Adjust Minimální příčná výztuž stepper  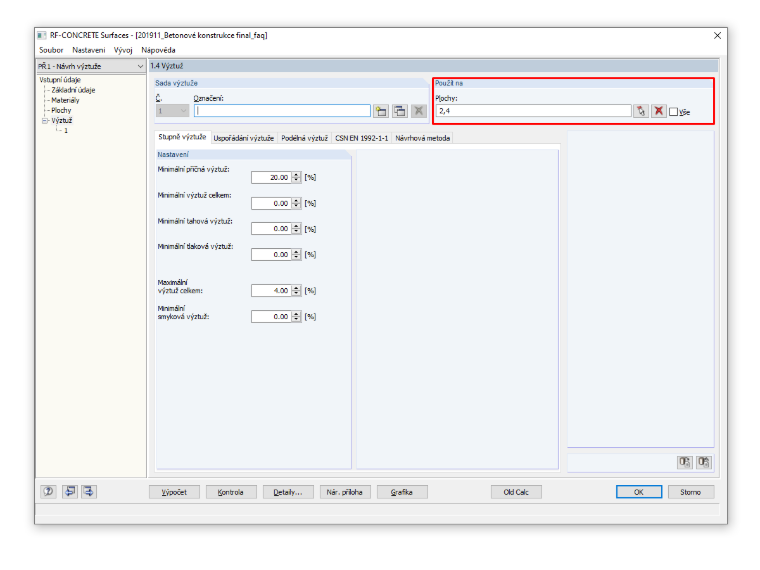[296, 177]
